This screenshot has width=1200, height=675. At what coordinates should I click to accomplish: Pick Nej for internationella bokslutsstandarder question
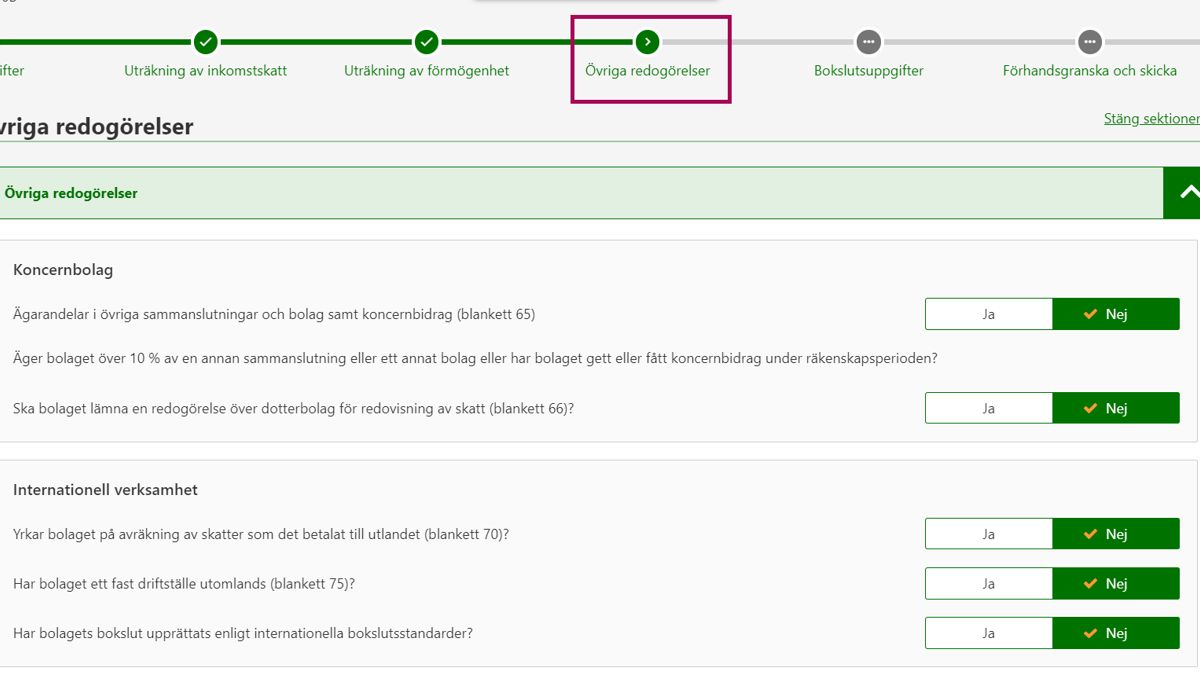coord(1115,633)
